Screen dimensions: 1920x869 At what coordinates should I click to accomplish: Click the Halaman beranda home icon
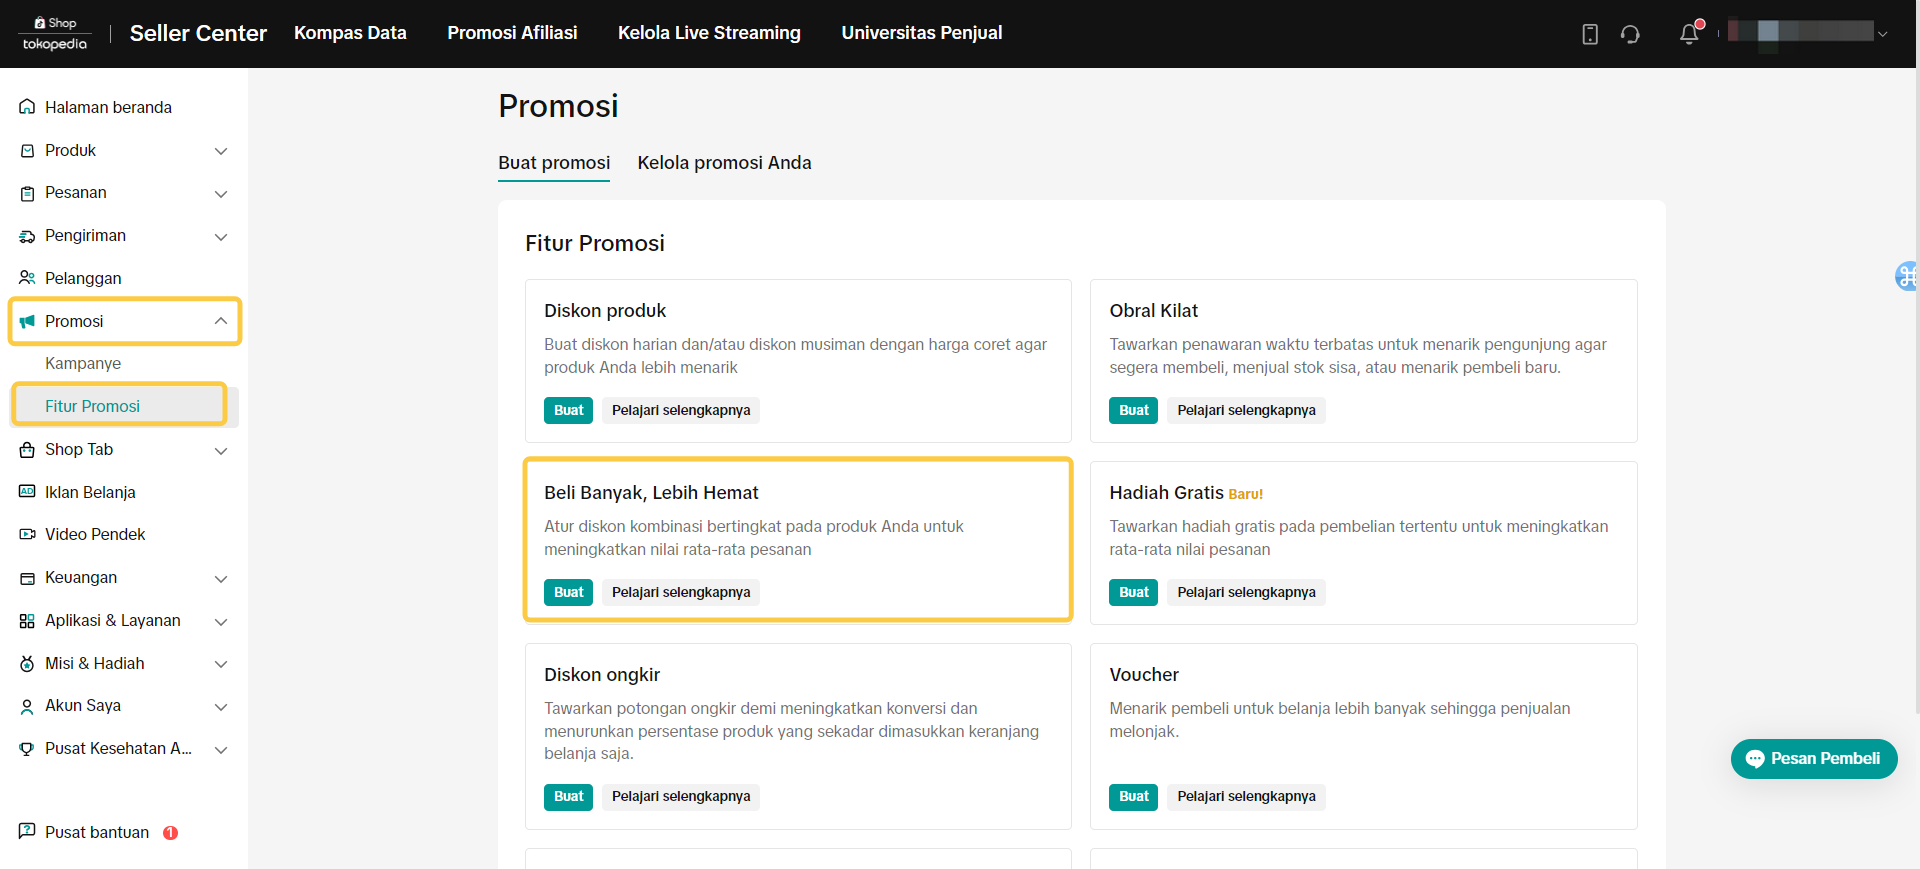(27, 107)
